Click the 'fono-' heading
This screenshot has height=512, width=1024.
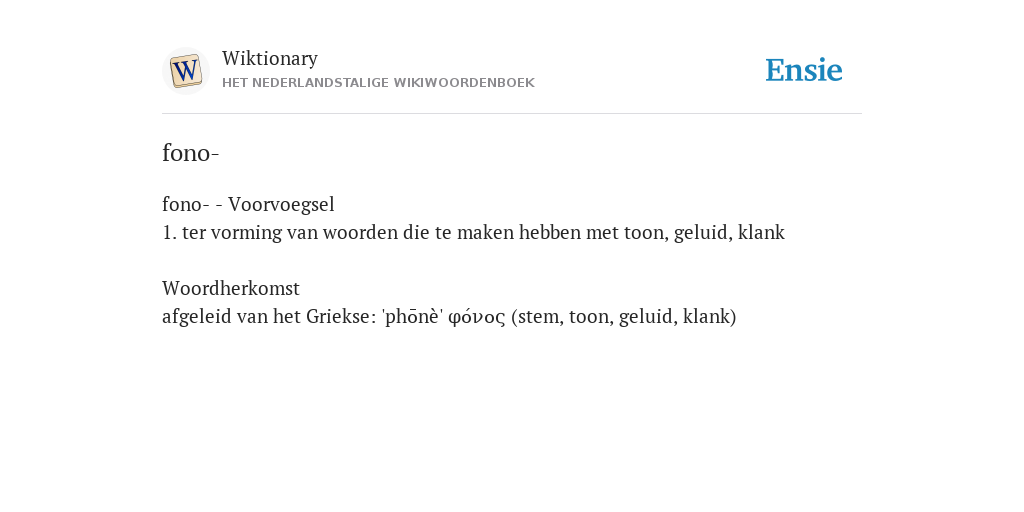pos(191,153)
